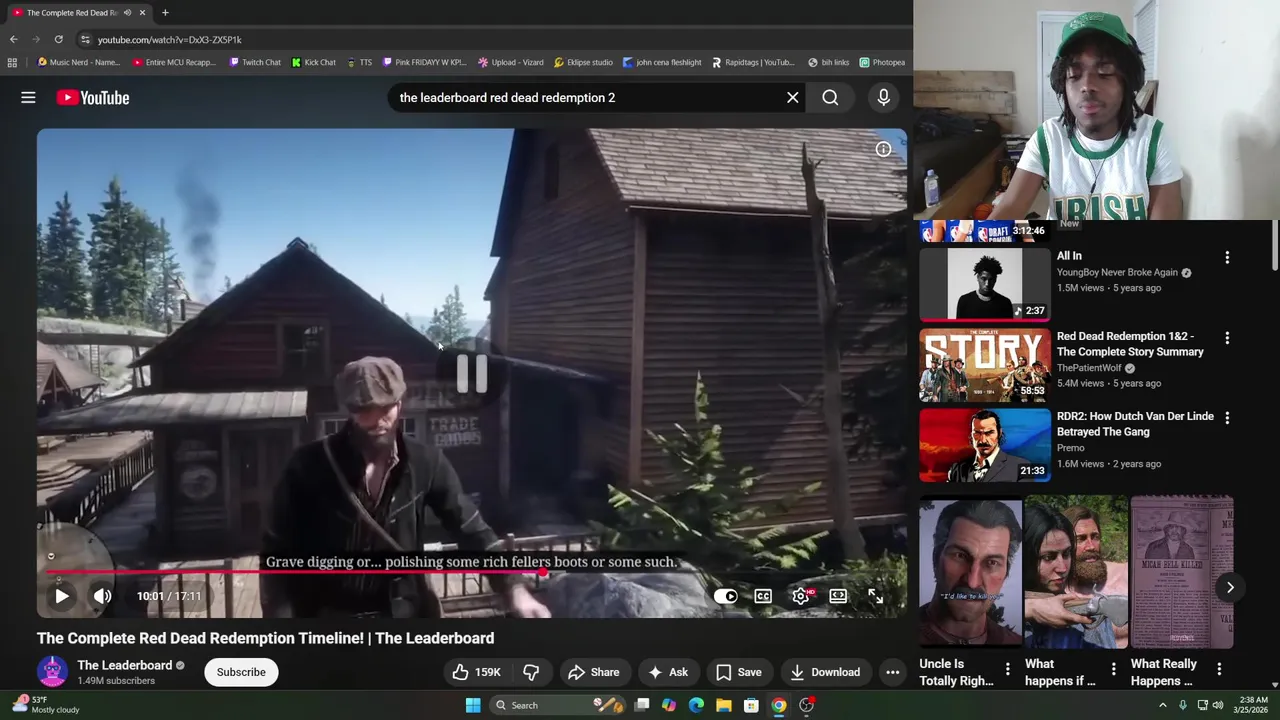Select The Complete Red Dead browser tab
Image resolution: width=1280 pixels, height=720 pixels.
point(78,12)
